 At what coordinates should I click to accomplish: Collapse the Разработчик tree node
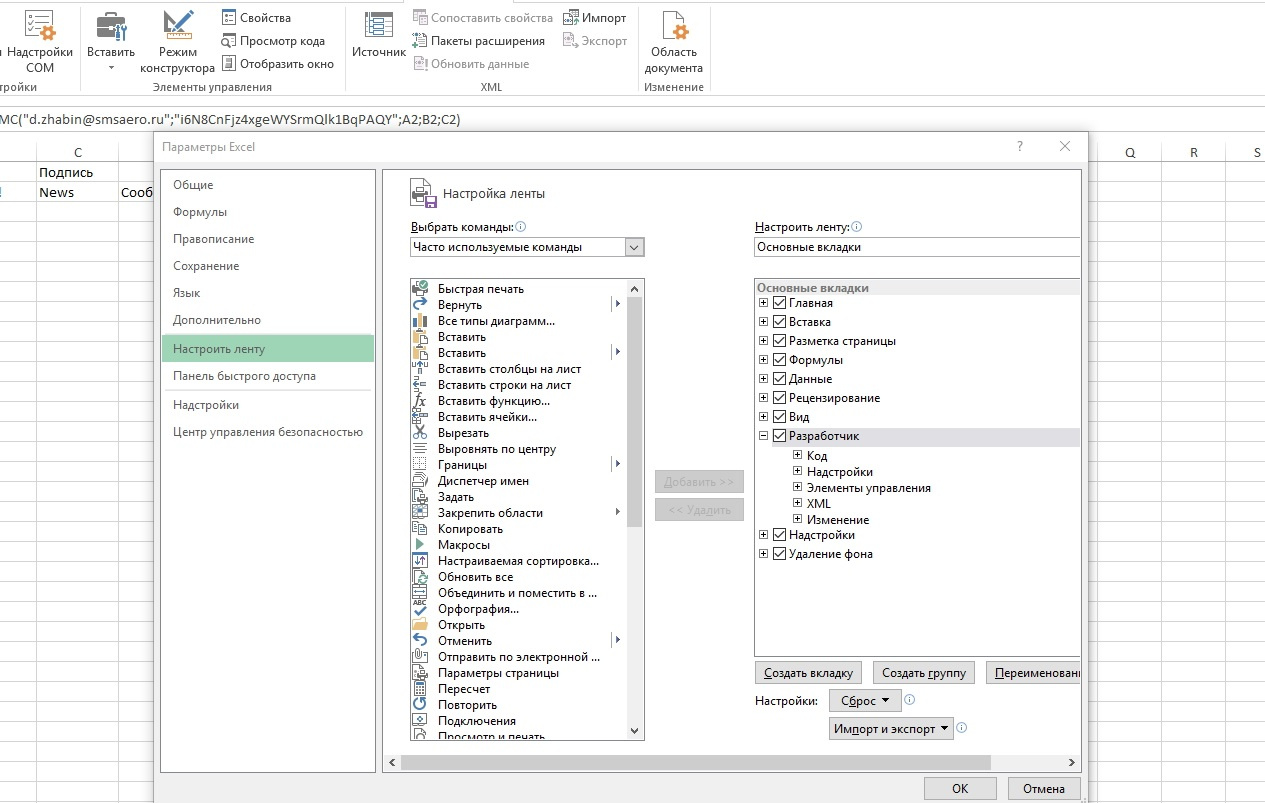coord(764,436)
